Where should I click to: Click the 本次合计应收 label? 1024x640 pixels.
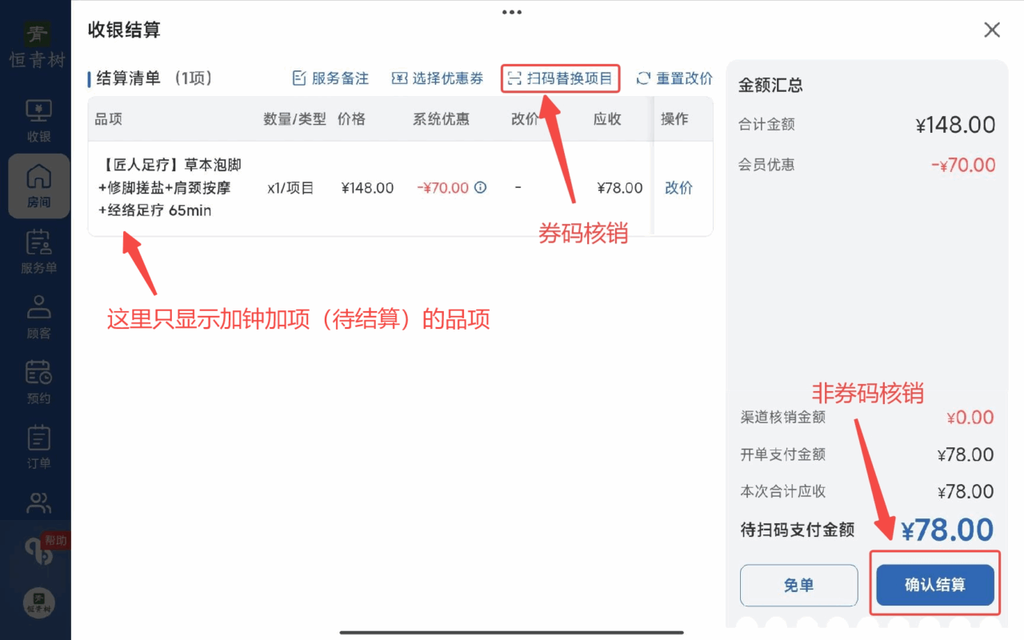pyautogui.click(x=783, y=492)
